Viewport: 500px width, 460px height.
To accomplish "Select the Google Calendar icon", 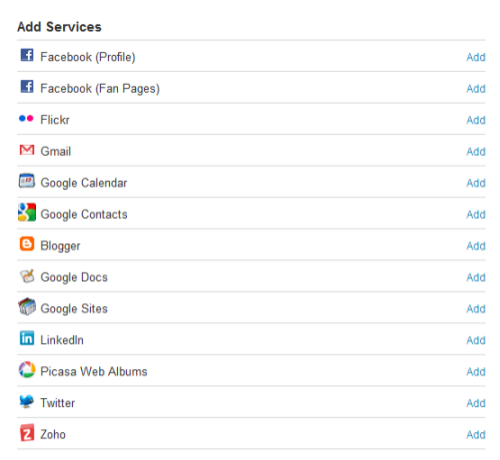I will tap(27, 181).
